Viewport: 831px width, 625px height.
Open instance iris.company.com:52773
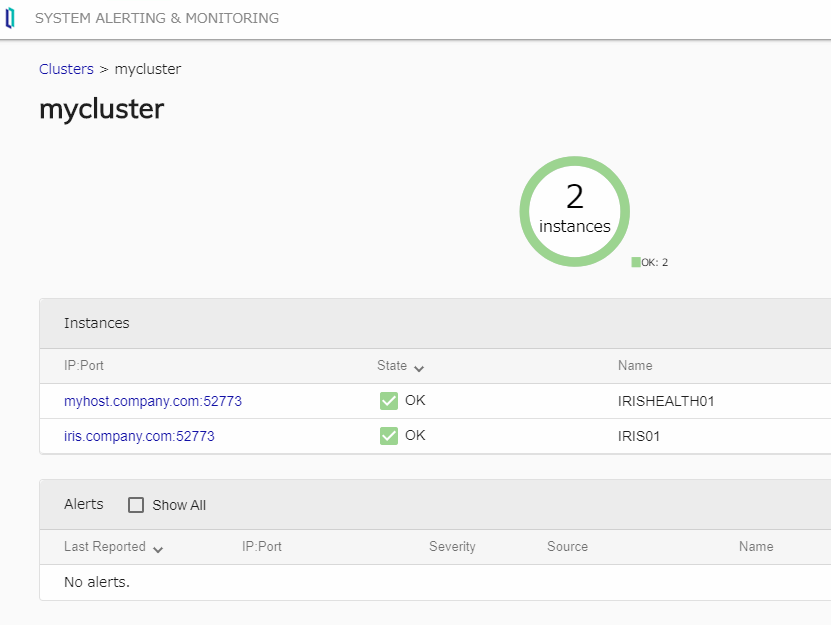139,436
